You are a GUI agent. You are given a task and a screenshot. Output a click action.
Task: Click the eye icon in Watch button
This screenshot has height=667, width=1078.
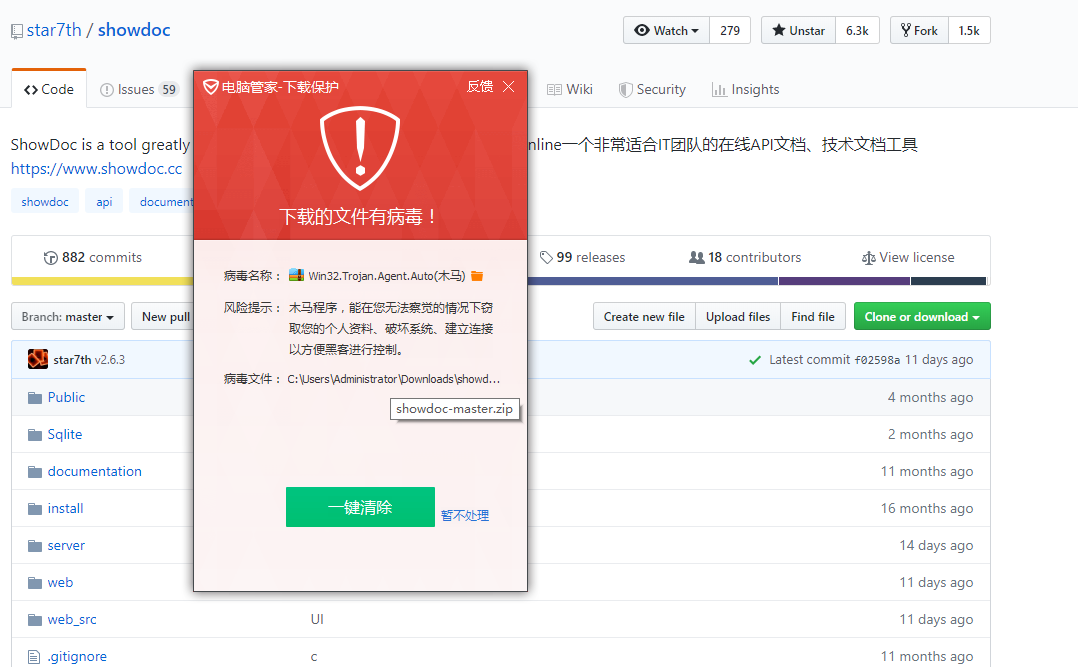[x=641, y=30]
